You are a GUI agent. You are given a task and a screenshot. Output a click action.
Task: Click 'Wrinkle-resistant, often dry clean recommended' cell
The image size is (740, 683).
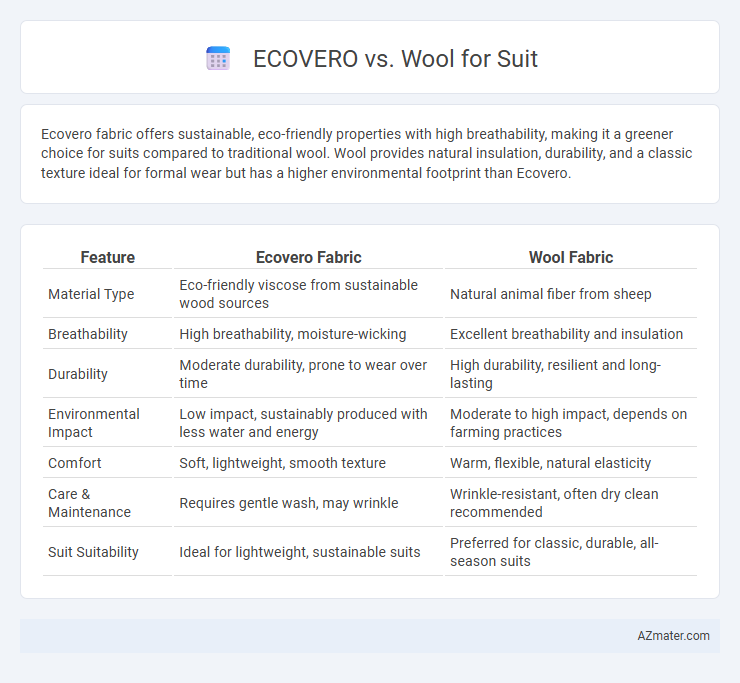[571, 503]
